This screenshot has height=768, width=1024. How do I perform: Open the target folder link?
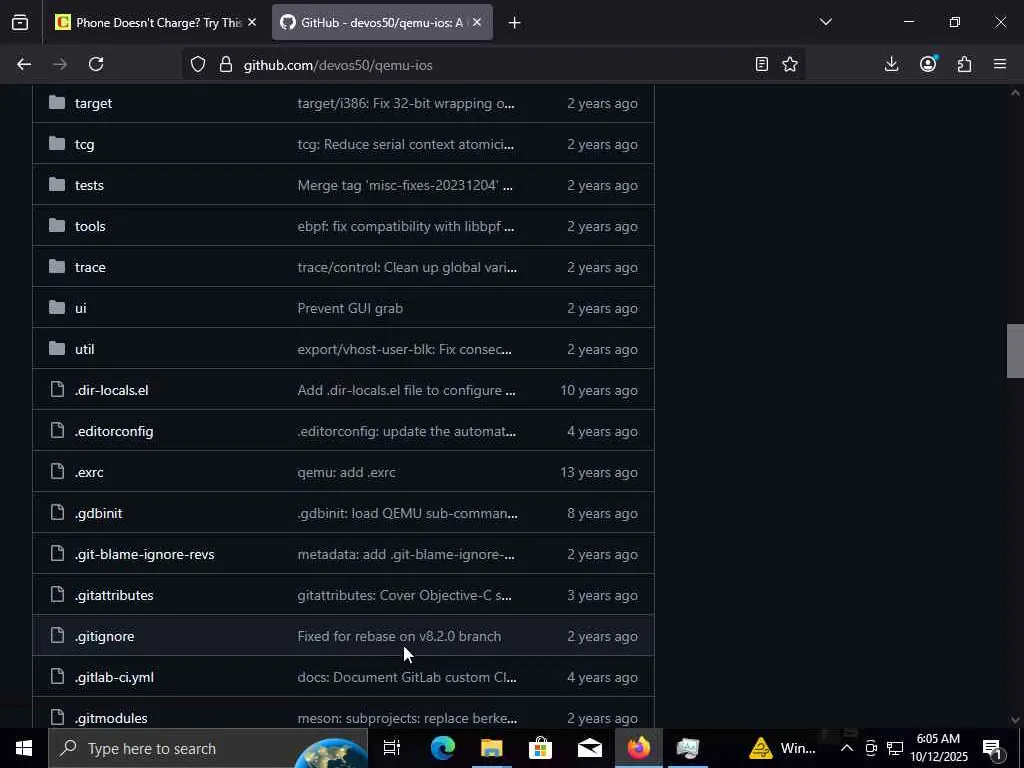coord(93,103)
